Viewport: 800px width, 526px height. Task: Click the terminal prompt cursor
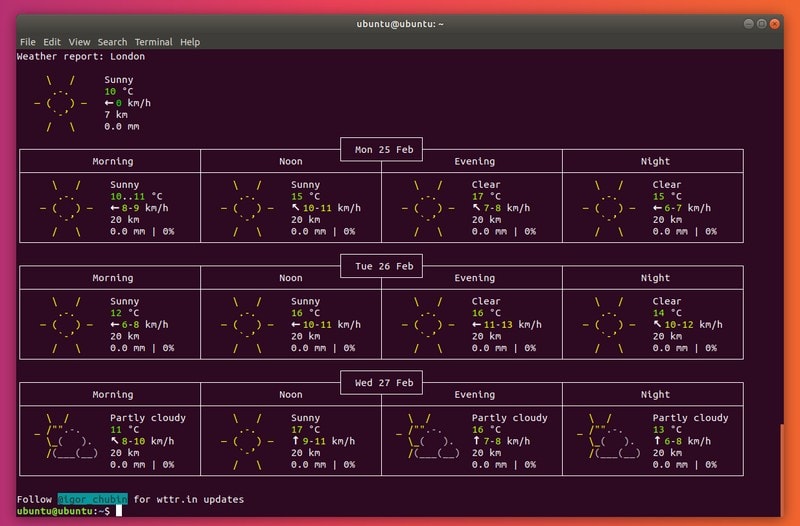(x=118, y=511)
